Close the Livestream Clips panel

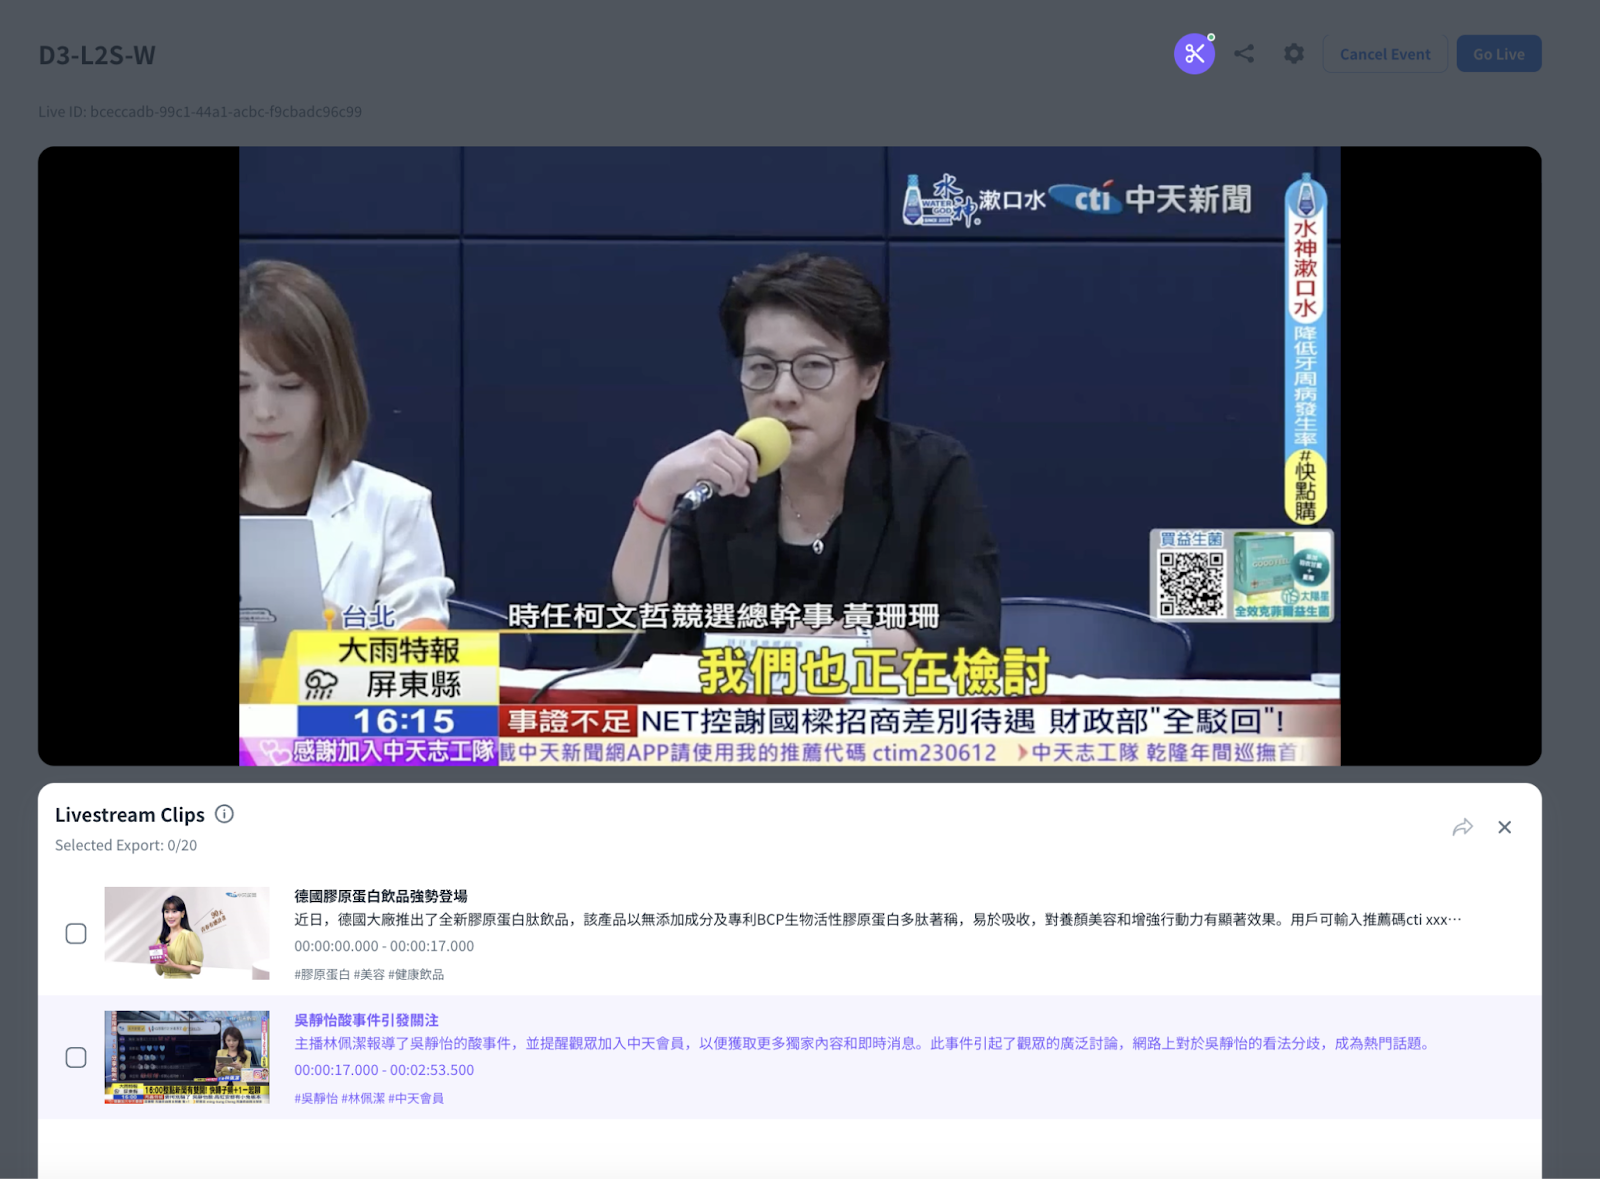tap(1504, 827)
